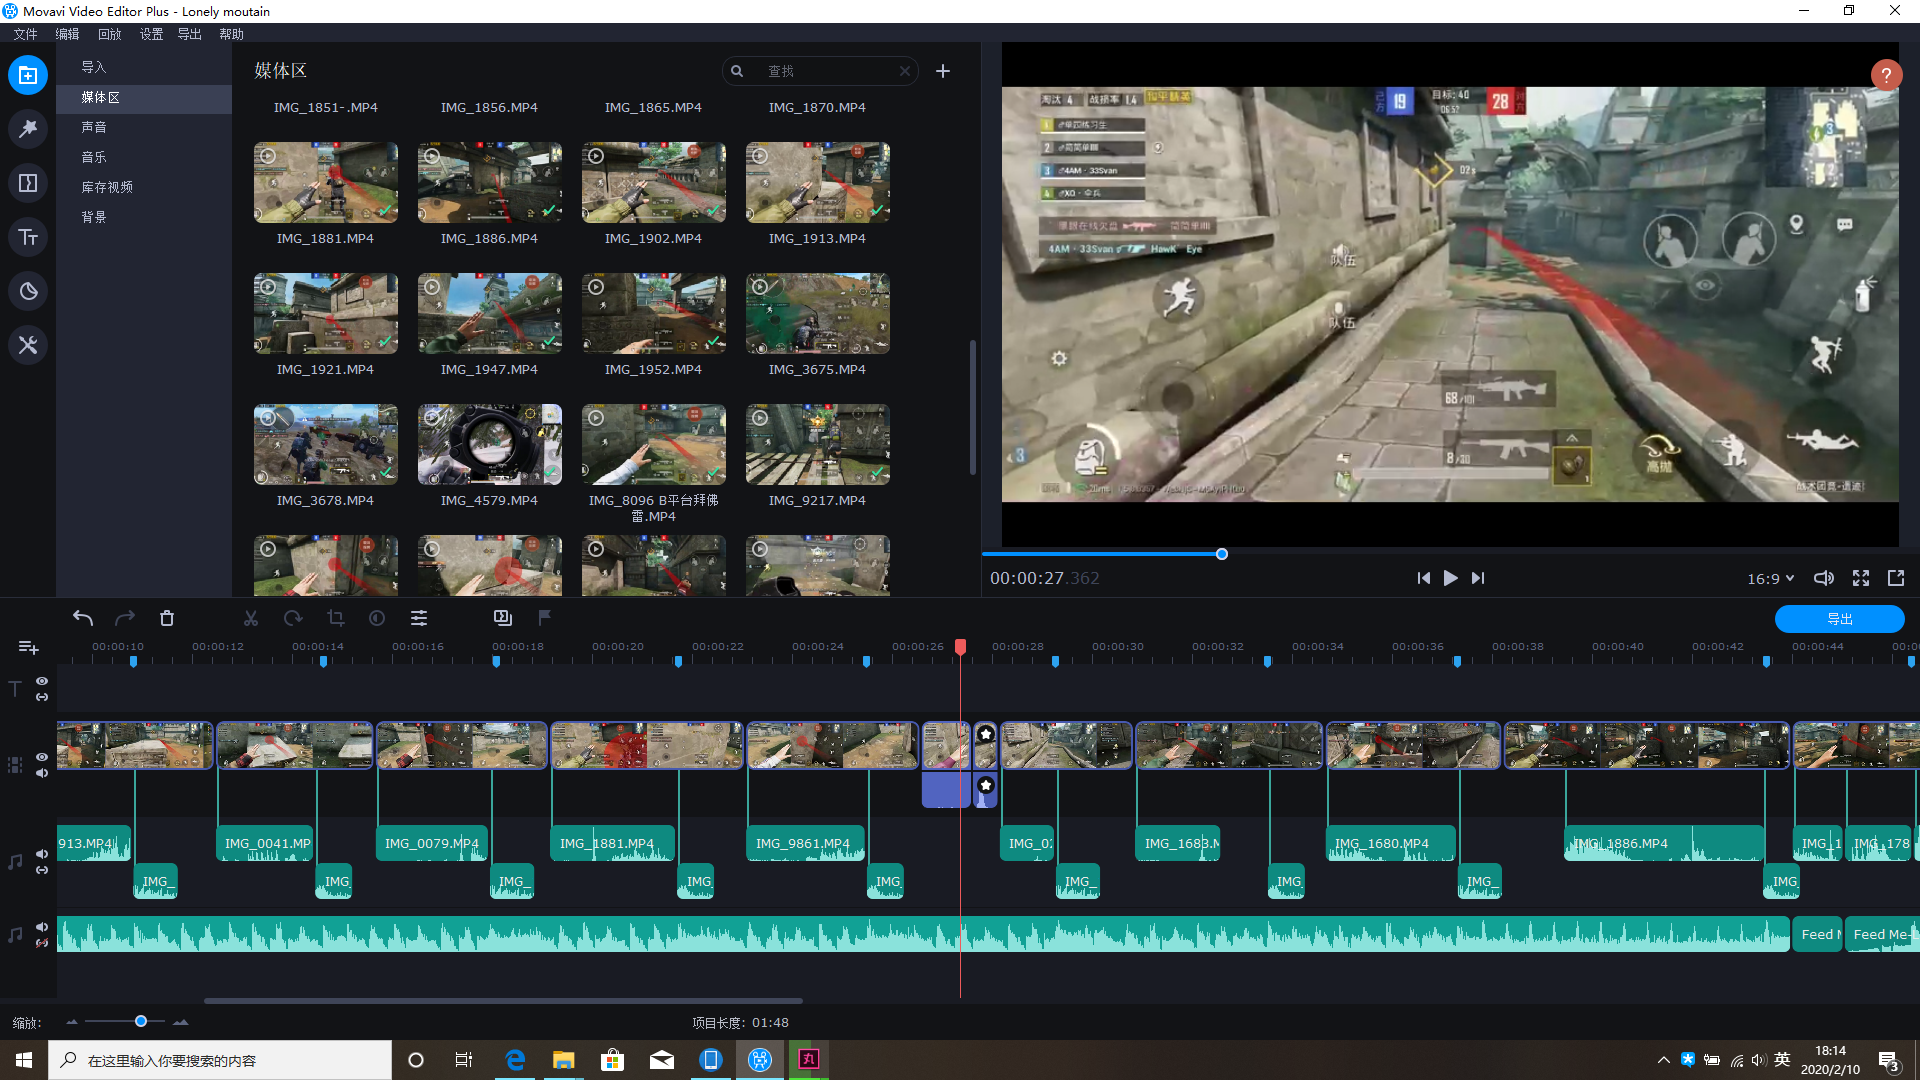
Task: Split clip with scissors icon
Action: click(x=251, y=618)
